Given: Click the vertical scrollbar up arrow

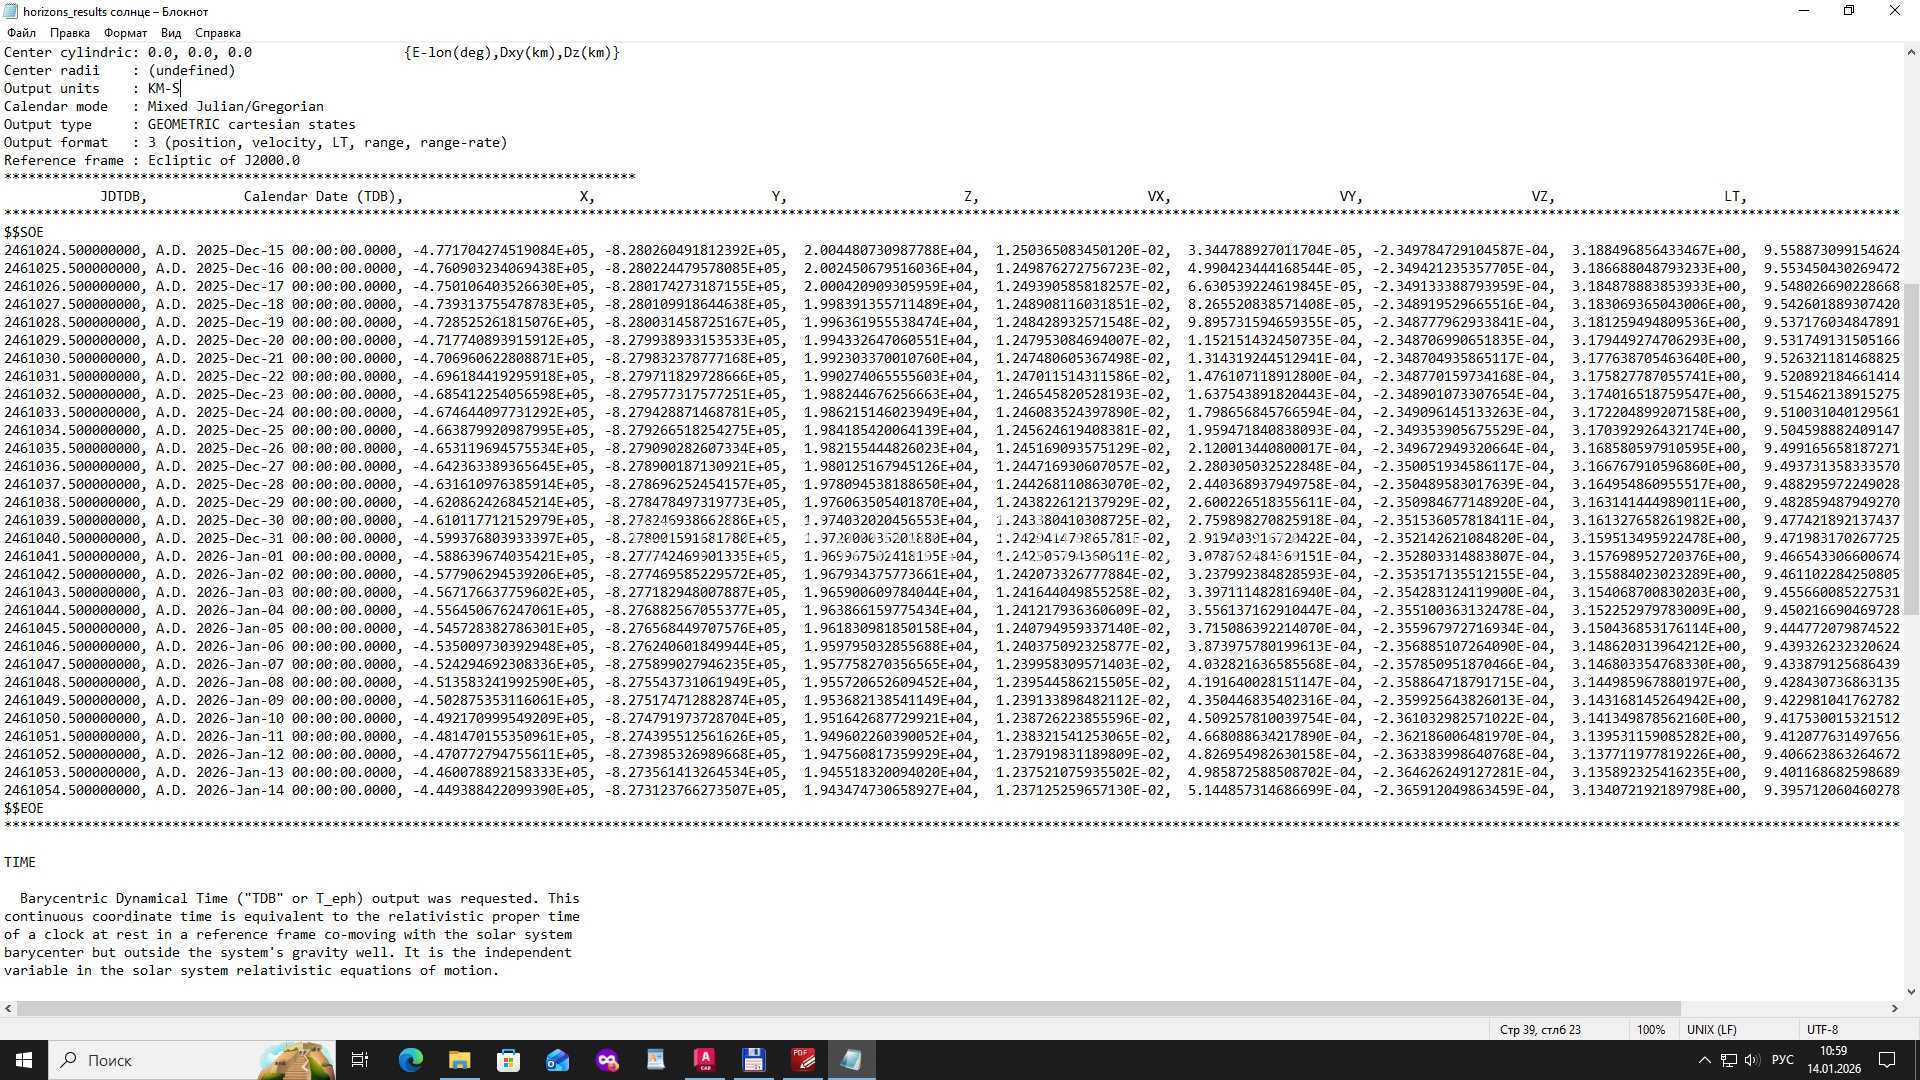Looking at the screenshot, I should tap(1911, 52).
